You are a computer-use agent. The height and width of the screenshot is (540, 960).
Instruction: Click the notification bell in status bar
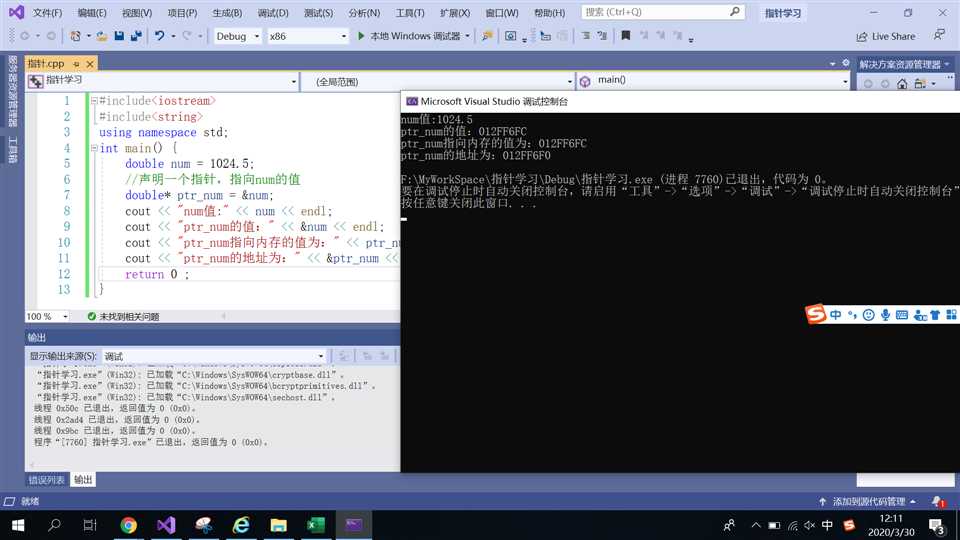938,501
